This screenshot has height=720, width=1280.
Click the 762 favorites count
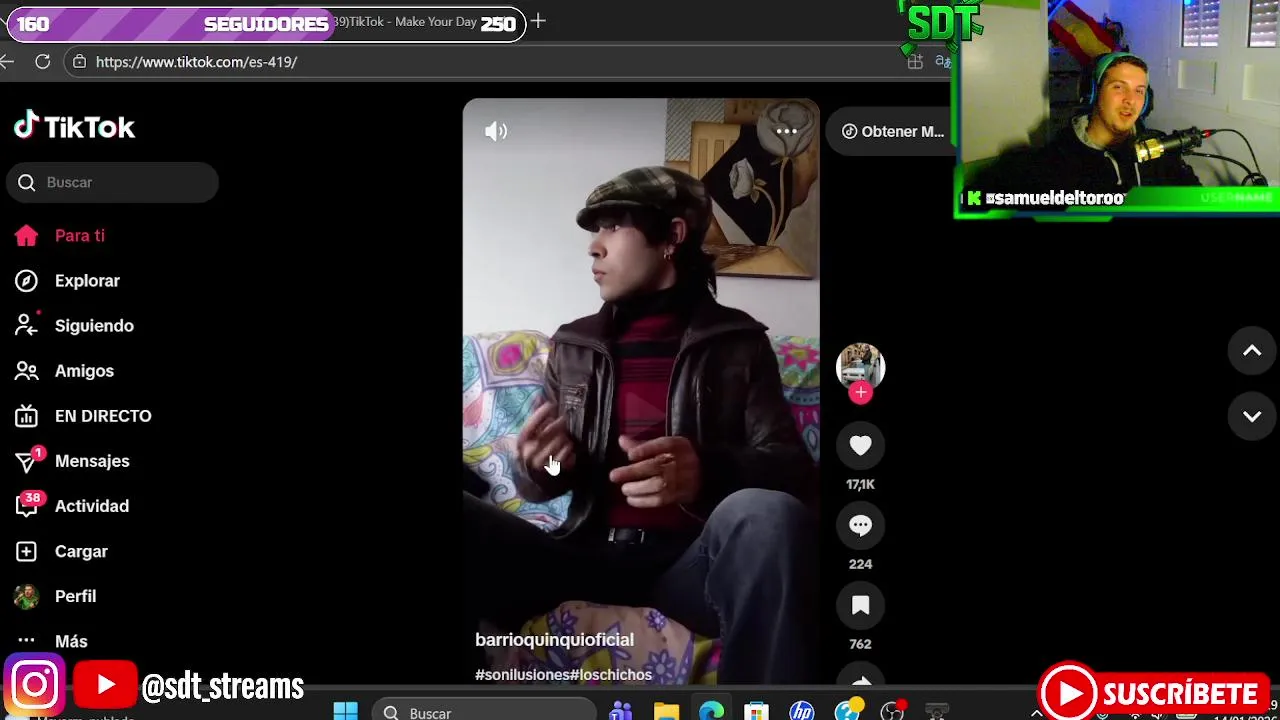coord(860,644)
